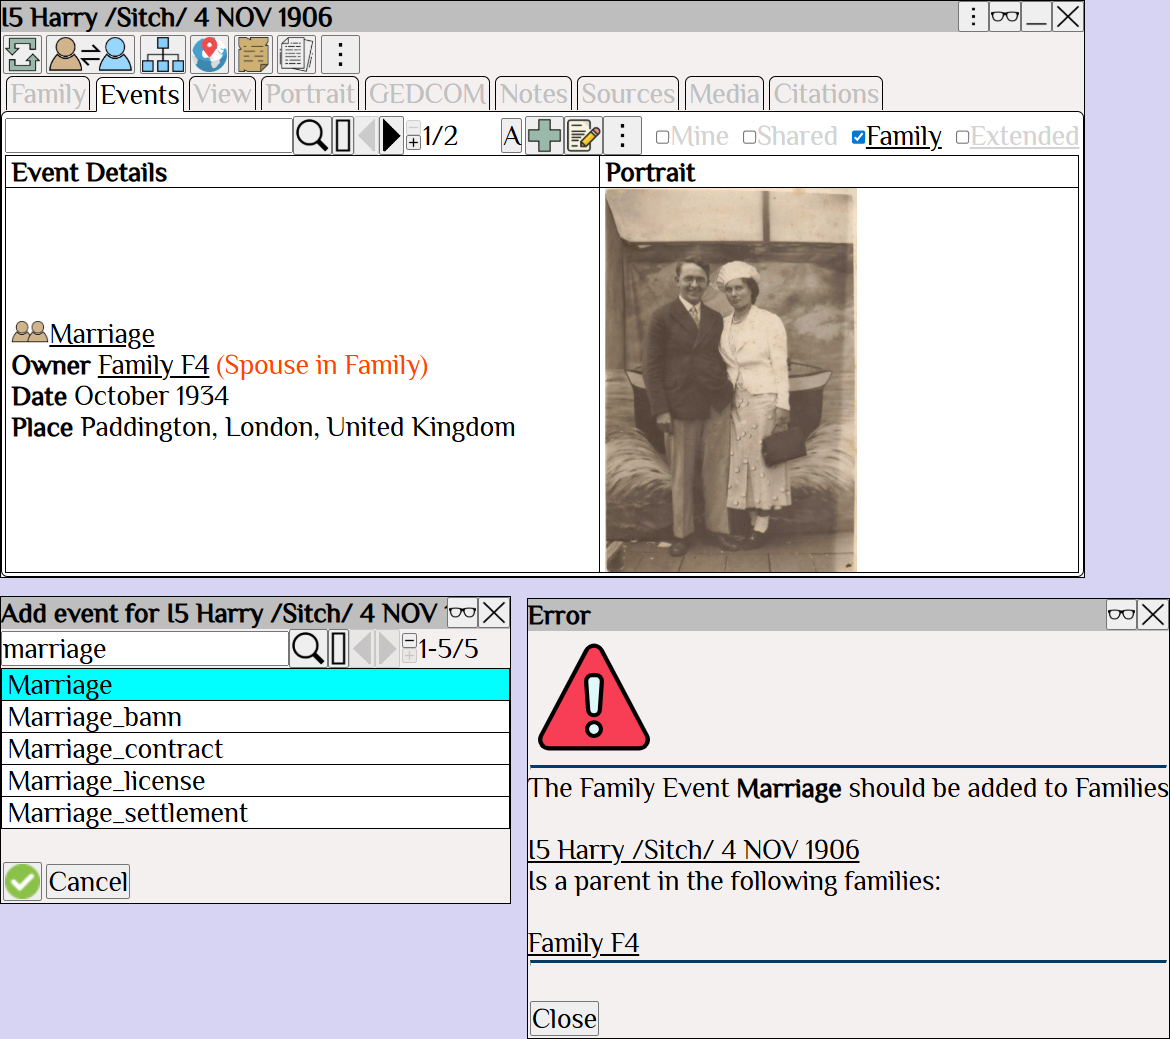Viewport: 1170px width, 1039px height.
Task: Enable the Mine checkbox
Action: (x=662, y=137)
